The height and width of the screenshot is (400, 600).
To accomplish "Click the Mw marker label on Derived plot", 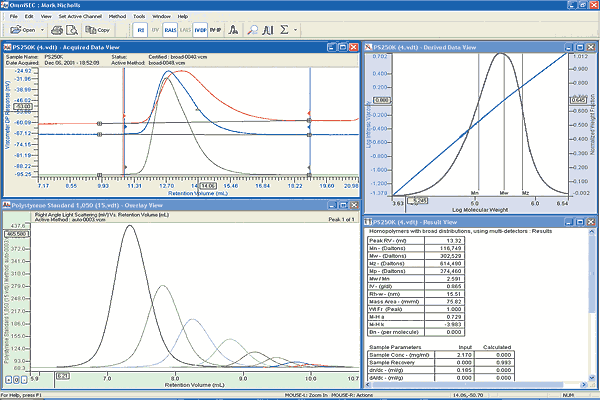I will pyautogui.click(x=503, y=192).
